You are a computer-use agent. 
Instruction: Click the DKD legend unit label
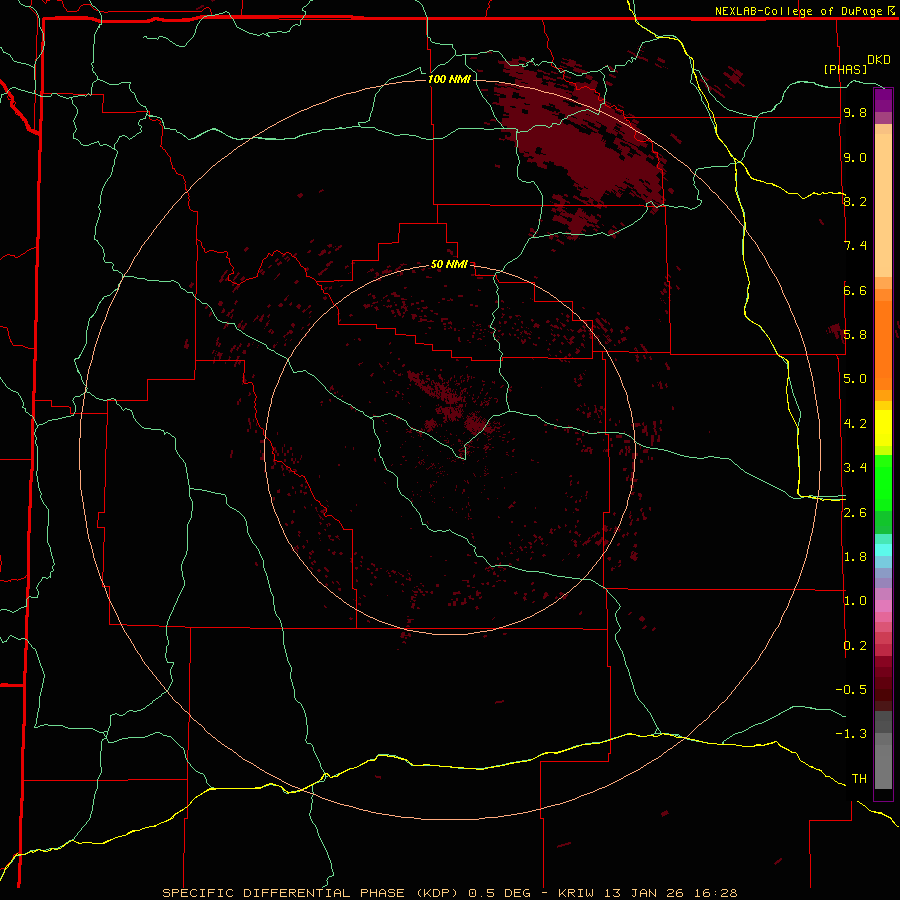(x=878, y=60)
